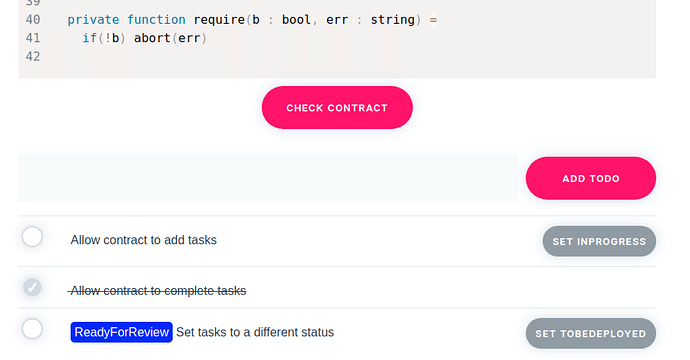Click the ADD TODO button
Screen dimensions: 690x360
coord(591,178)
